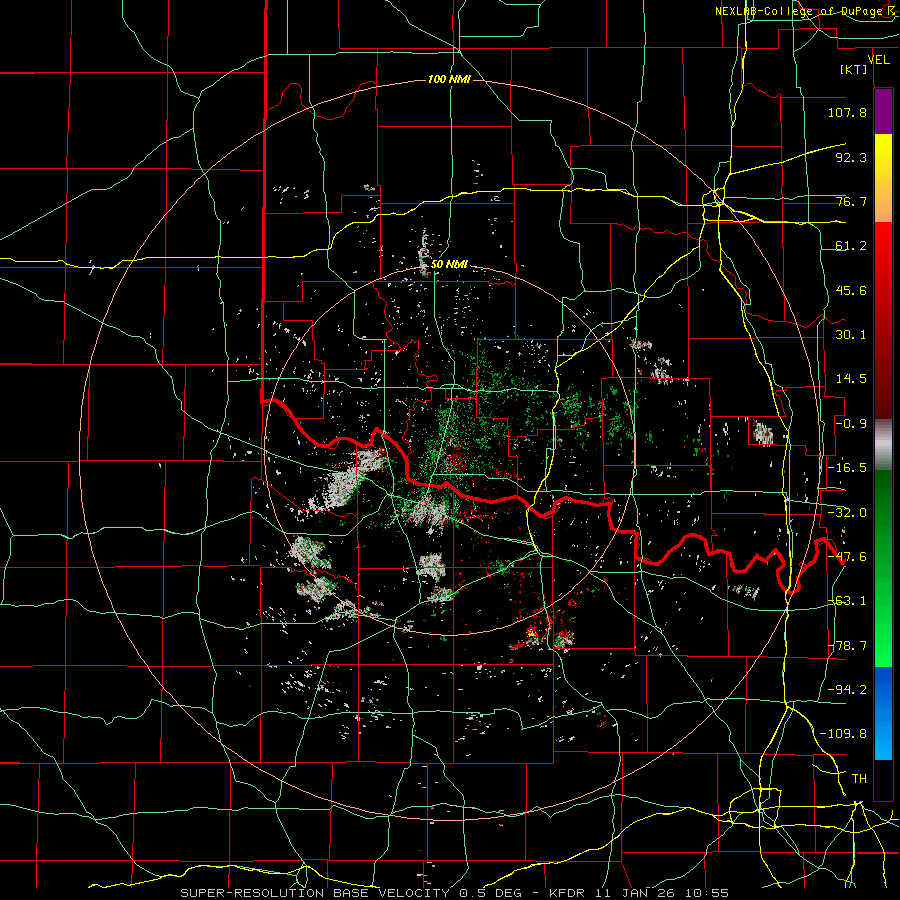Click the -0.9 velocity scale value
900x900 pixels.
pos(851,424)
